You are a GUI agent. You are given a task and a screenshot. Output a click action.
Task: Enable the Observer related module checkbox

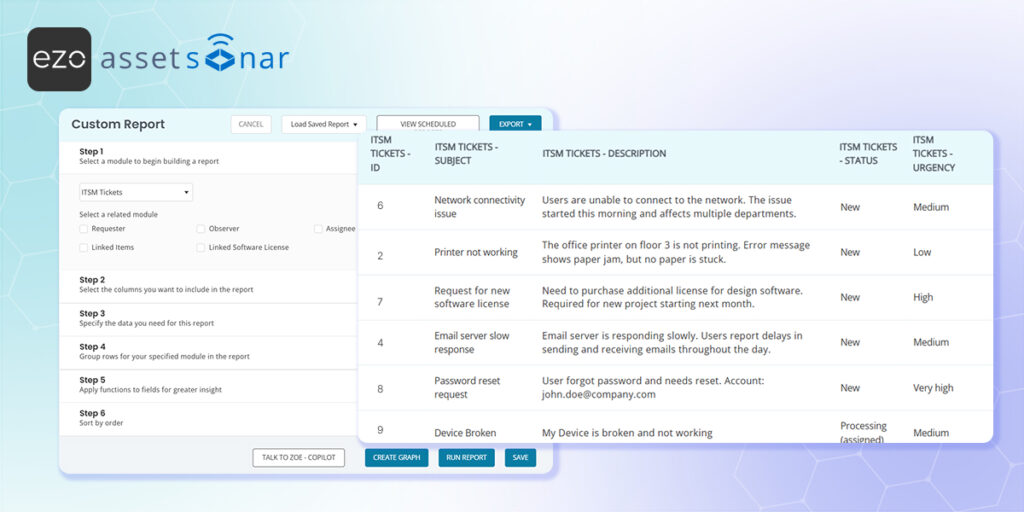pos(201,229)
